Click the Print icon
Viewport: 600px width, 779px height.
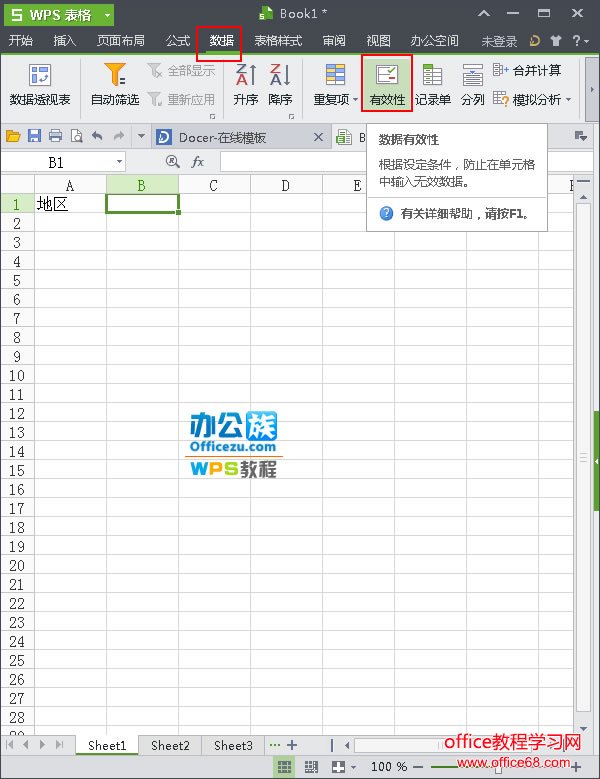pyautogui.click(x=55, y=136)
